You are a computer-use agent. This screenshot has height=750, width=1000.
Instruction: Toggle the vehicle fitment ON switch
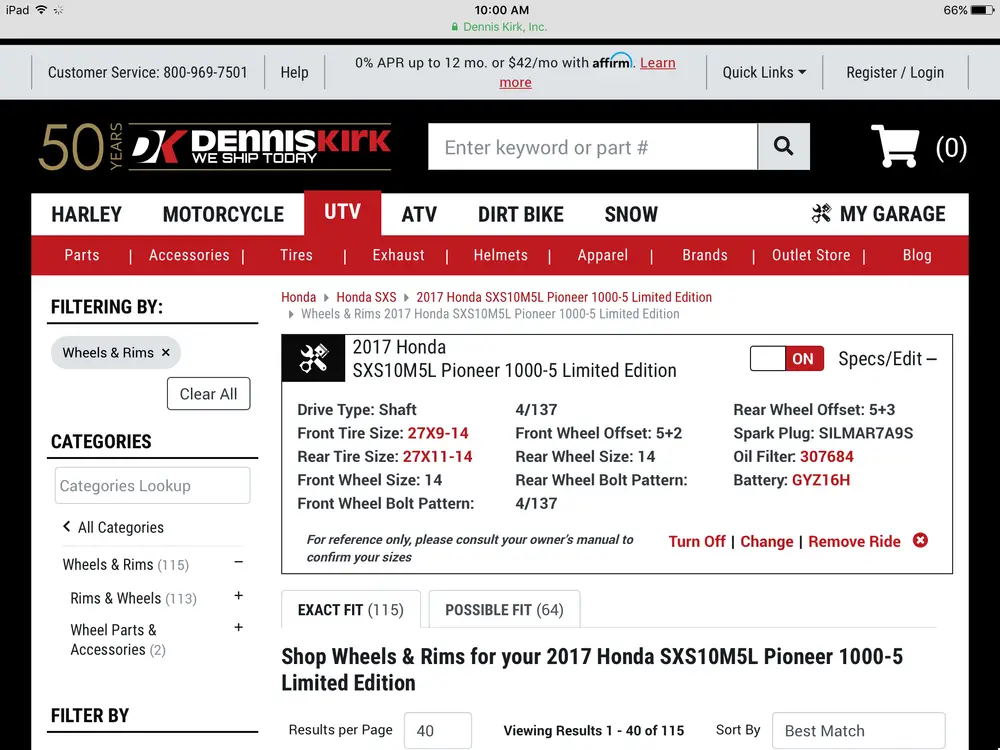[786, 358]
